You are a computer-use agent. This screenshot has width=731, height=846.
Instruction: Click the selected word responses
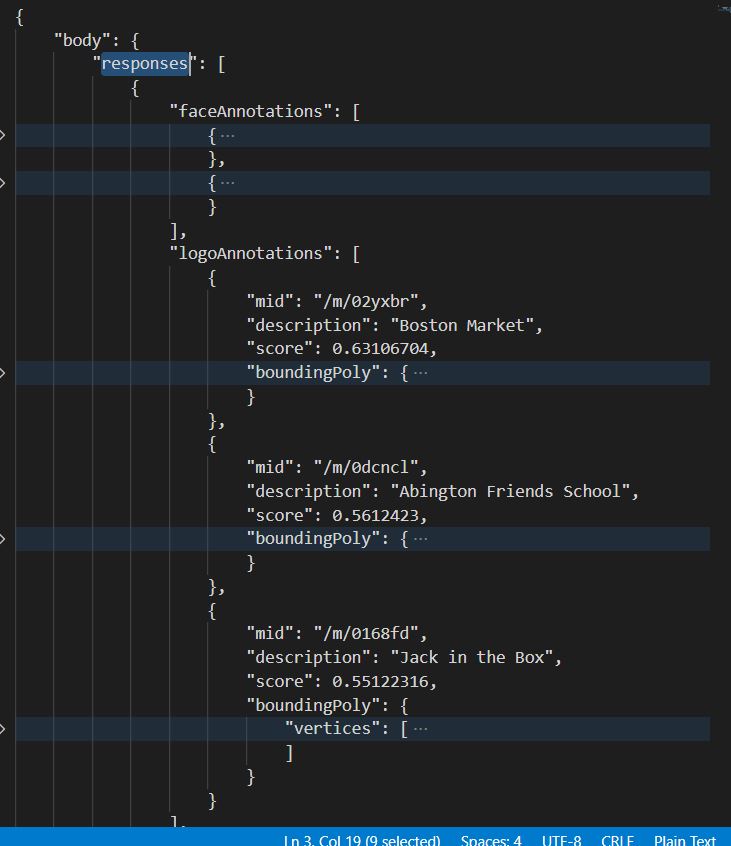coord(145,64)
